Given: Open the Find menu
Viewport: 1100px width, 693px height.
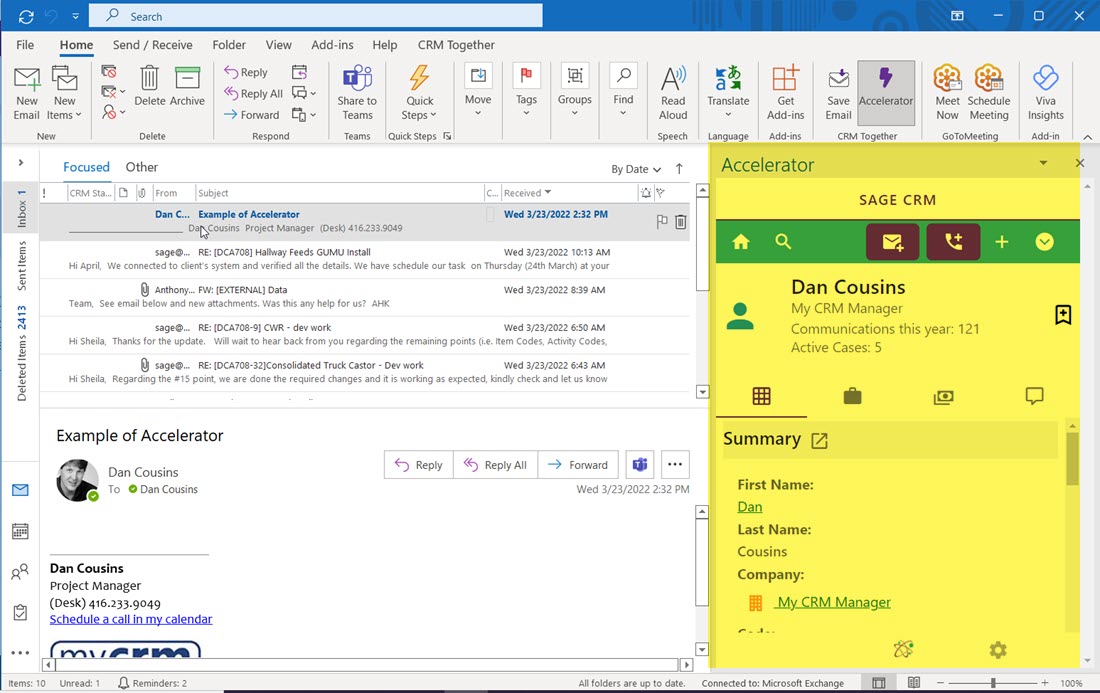Looking at the screenshot, I should [623, 91].
